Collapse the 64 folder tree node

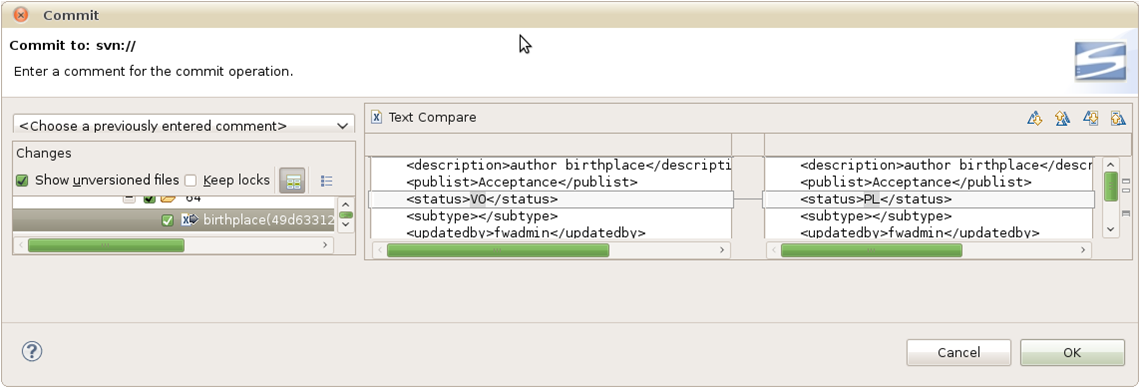pos(129,198)
